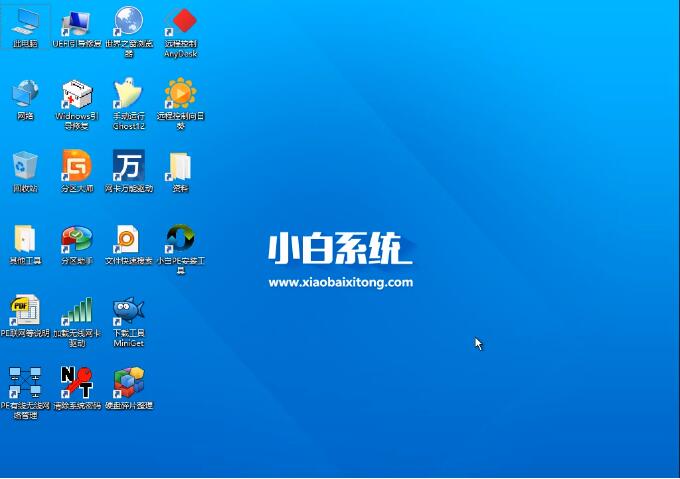Click 加载无线网卡驱动 signal bars icon
The image size is (680, 479).
click(76, 310)
